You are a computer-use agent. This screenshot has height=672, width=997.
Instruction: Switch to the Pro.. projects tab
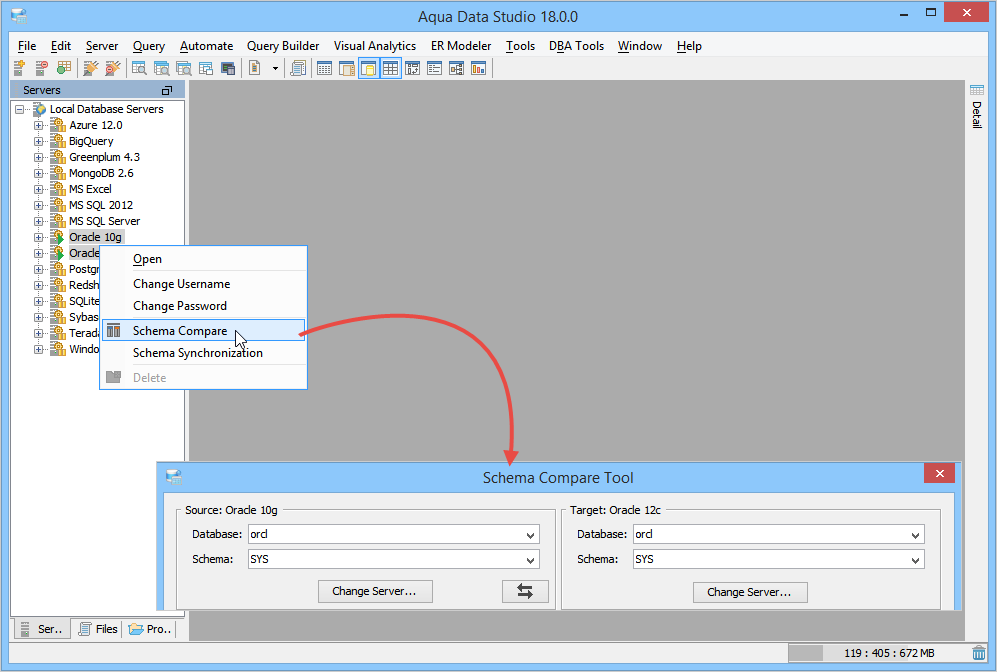pos(149,629)
